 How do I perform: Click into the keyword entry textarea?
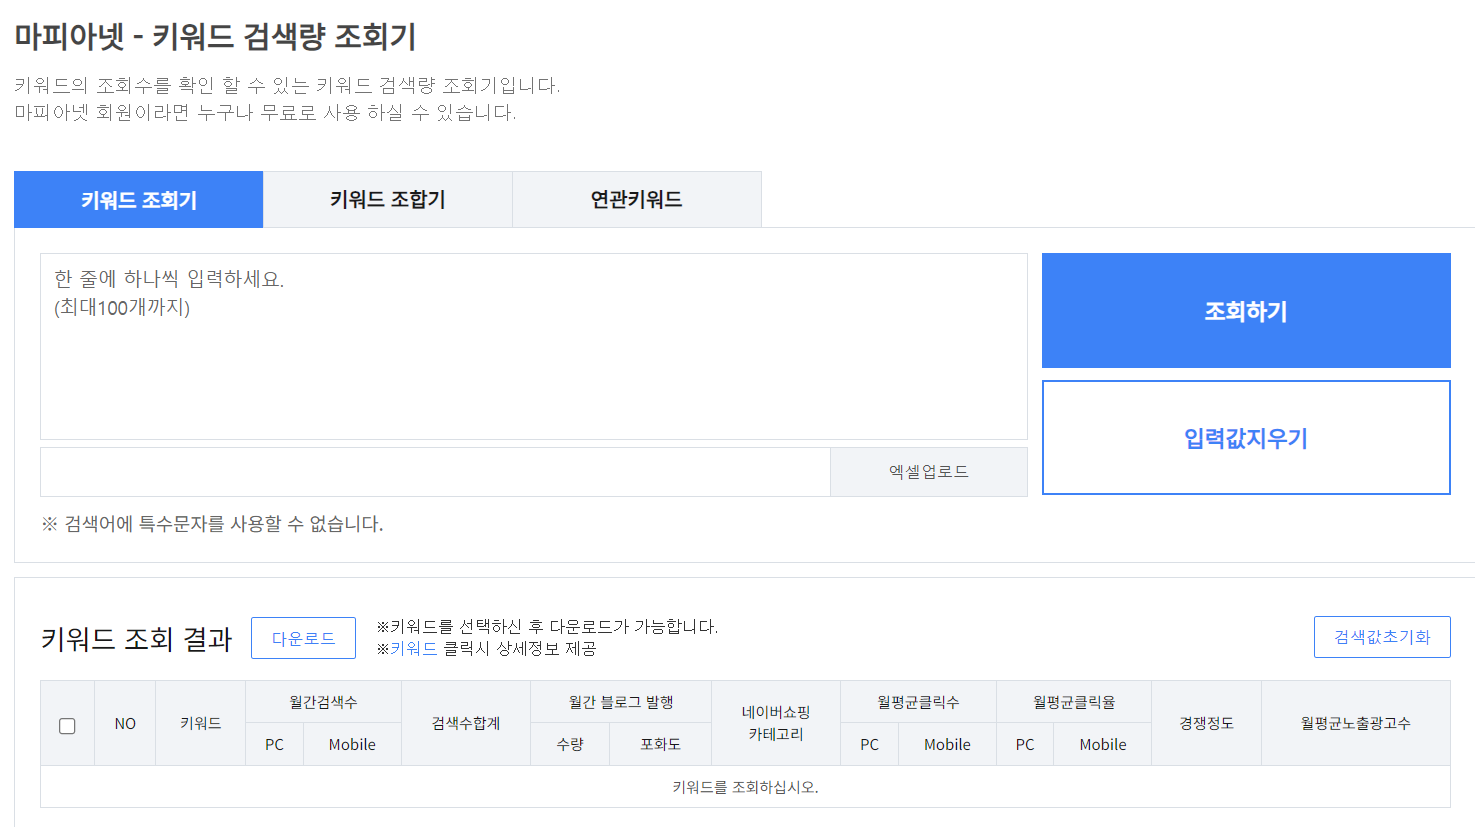tap(534, 346)
